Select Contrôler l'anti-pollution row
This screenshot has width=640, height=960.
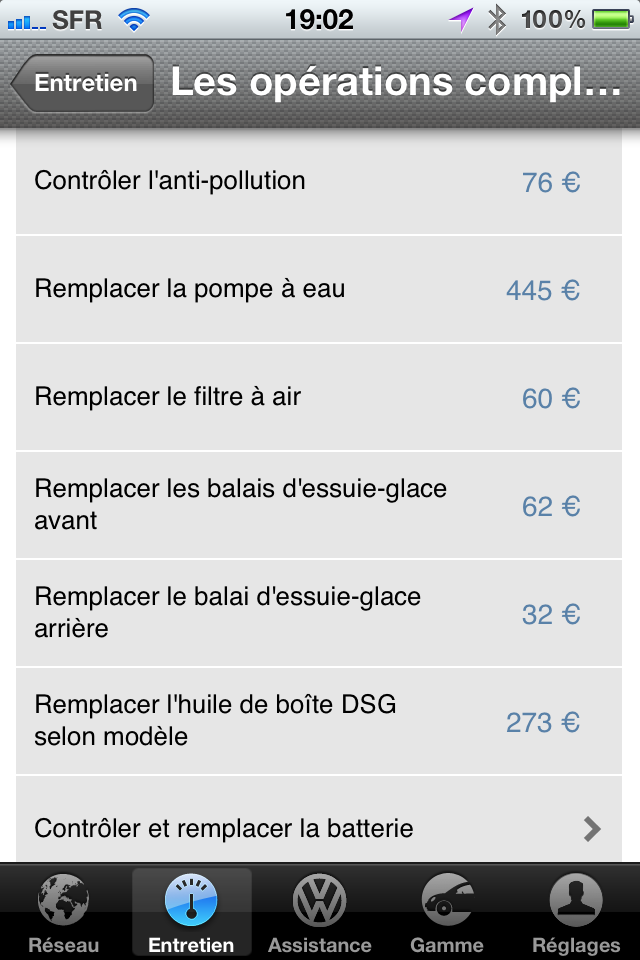pos(319,182)
